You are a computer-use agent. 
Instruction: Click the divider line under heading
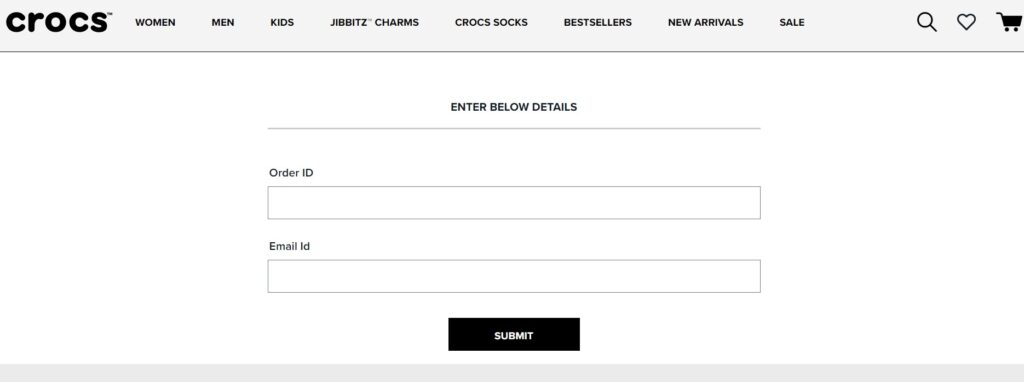pyautogui.click(x=514, y=129)
